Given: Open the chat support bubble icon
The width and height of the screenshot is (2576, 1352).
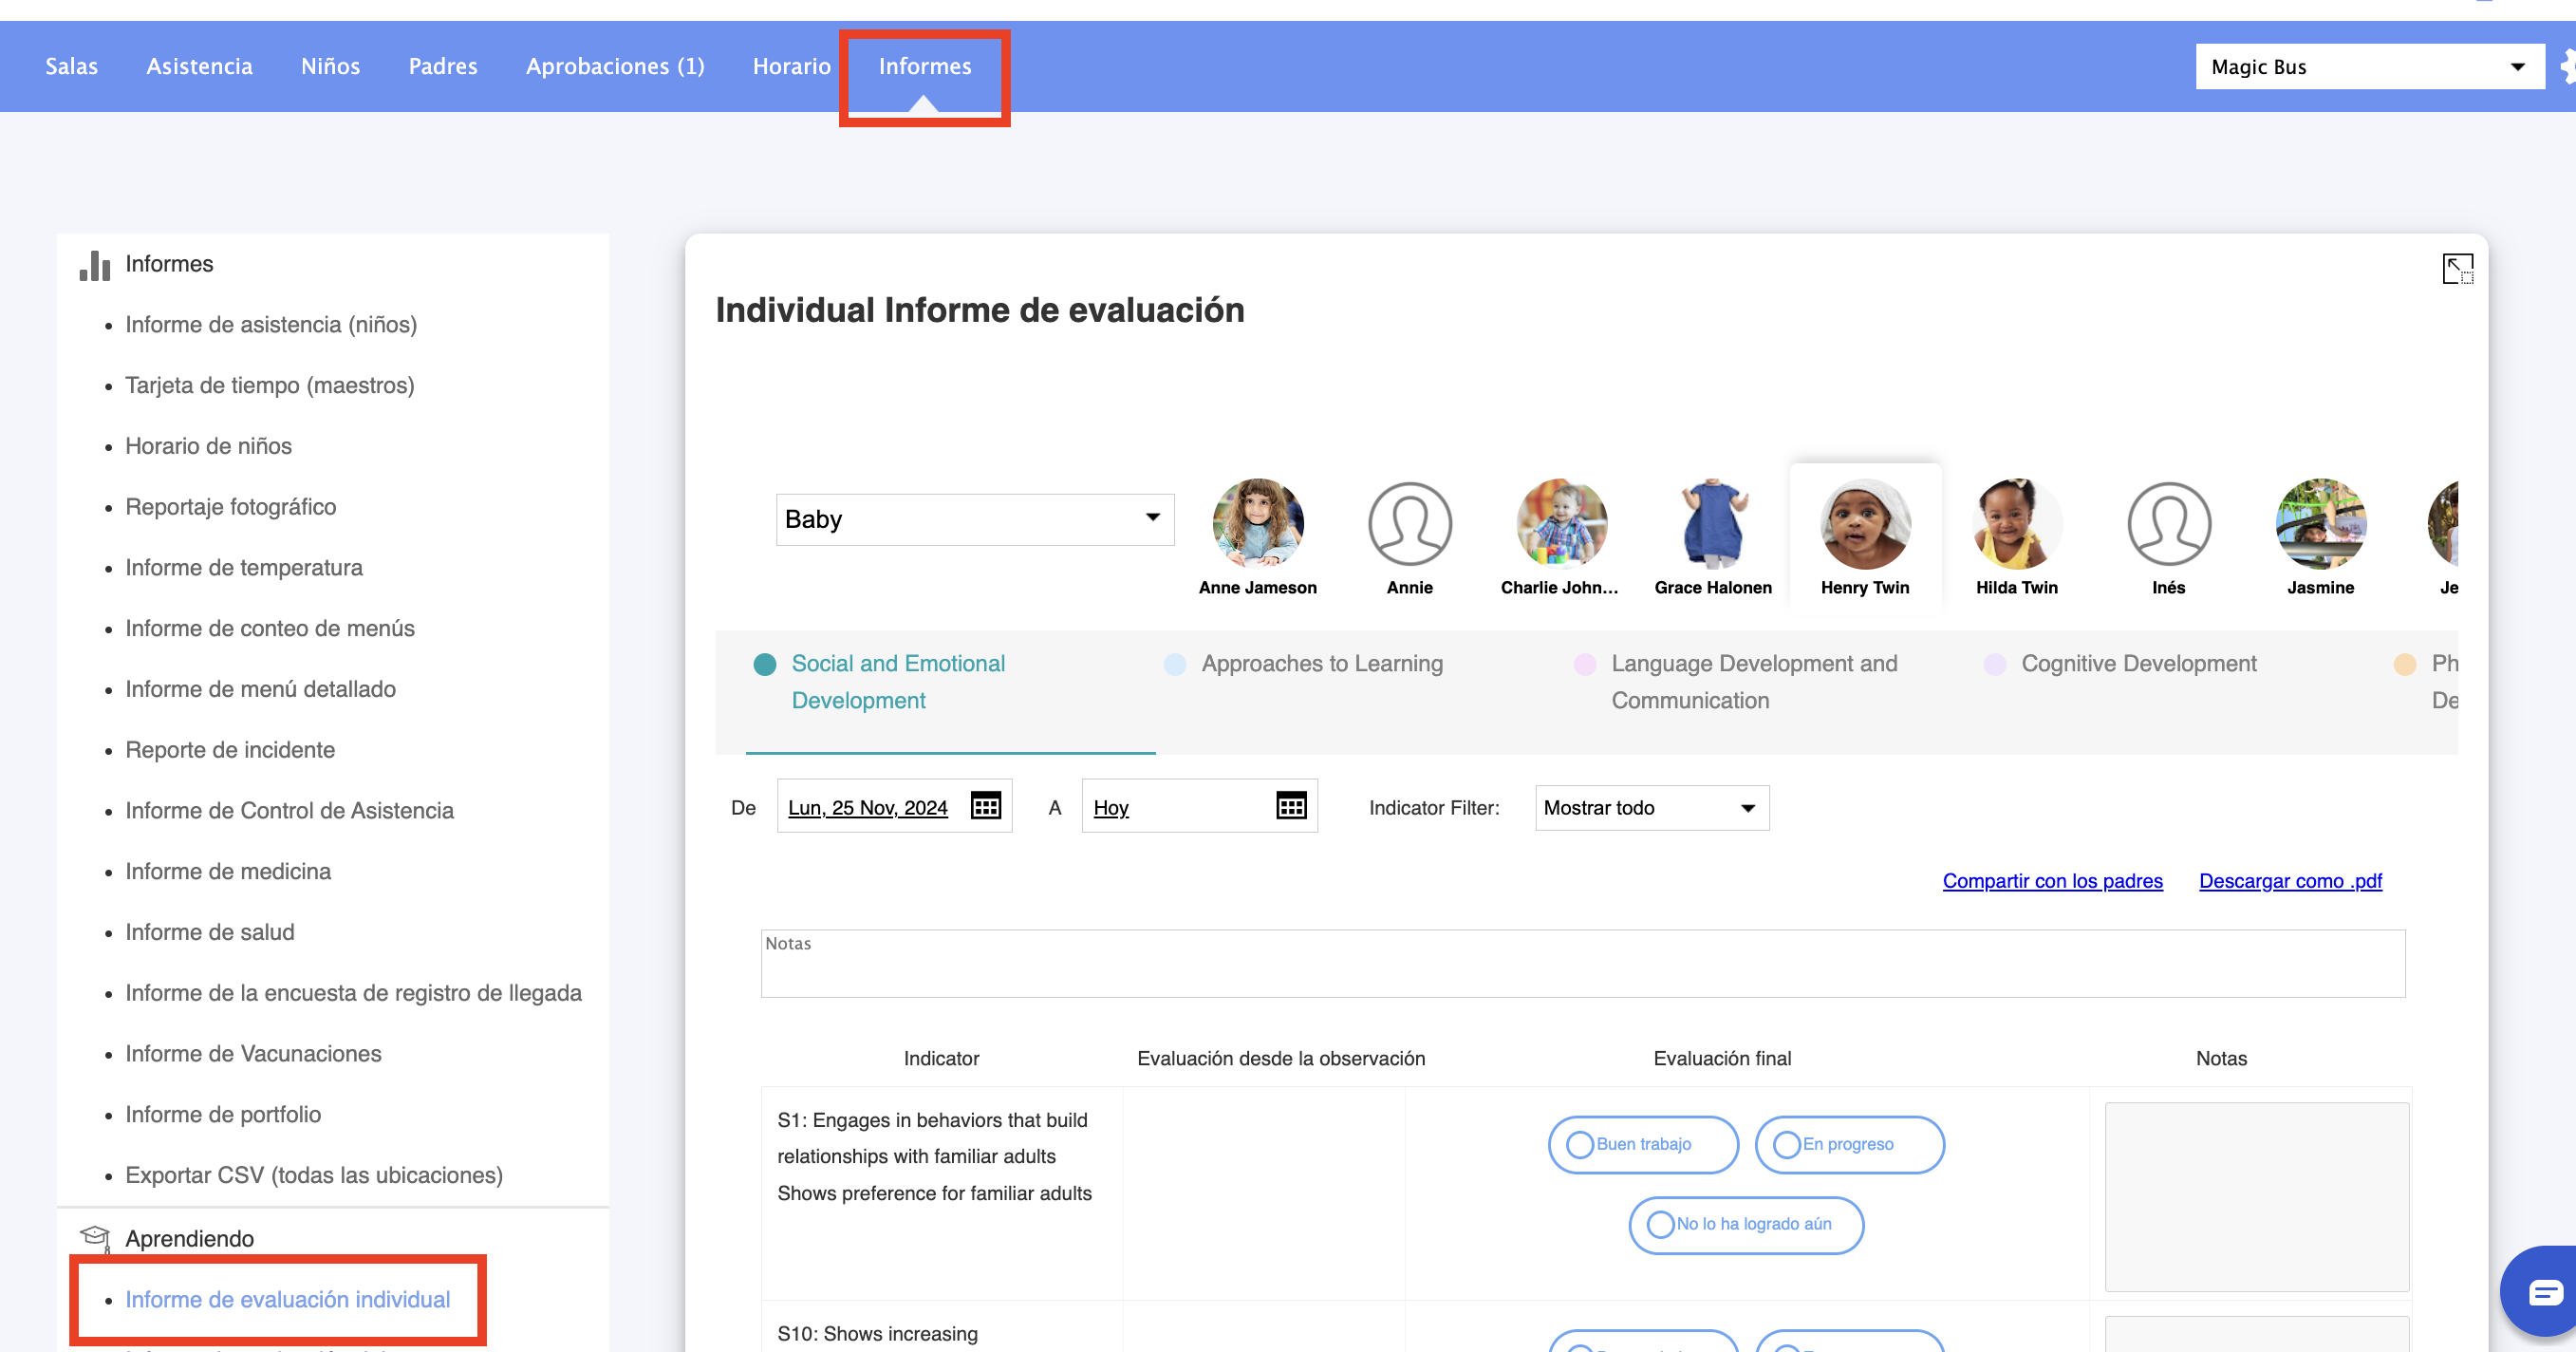Looking at the screenshot, I should click(2543, 1293).
